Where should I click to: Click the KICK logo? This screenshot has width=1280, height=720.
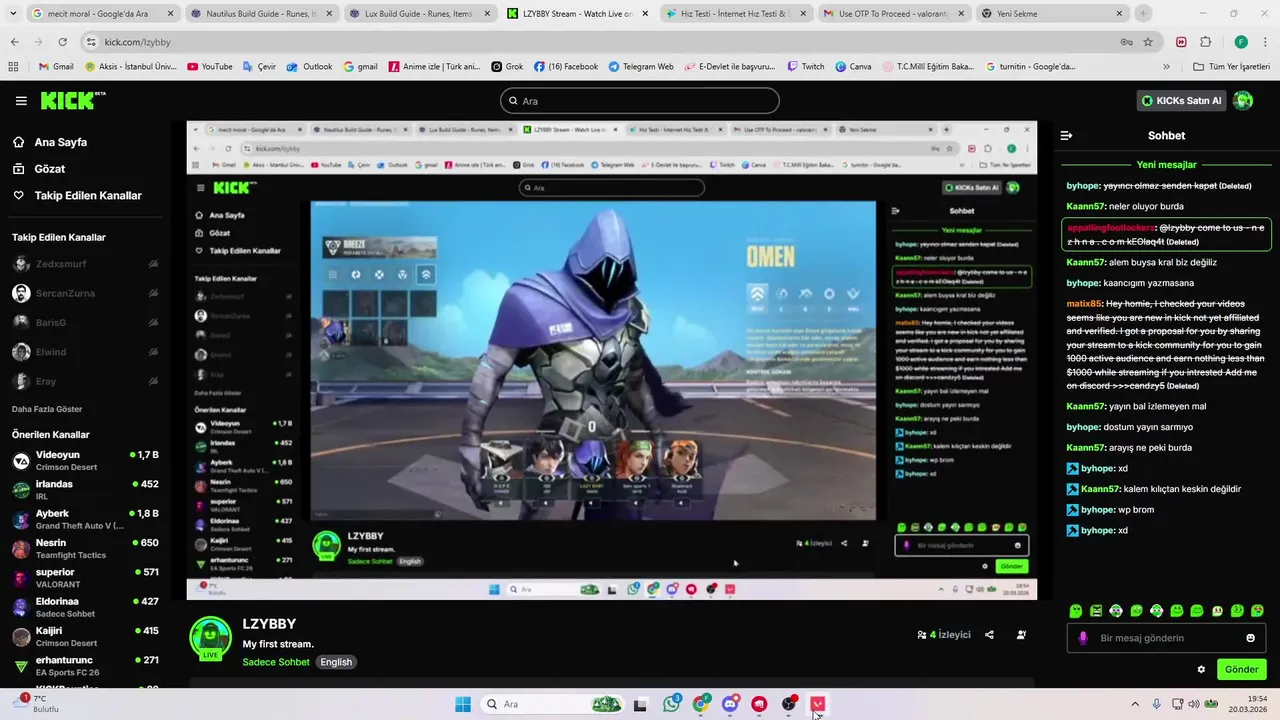[x=73, y=100]
